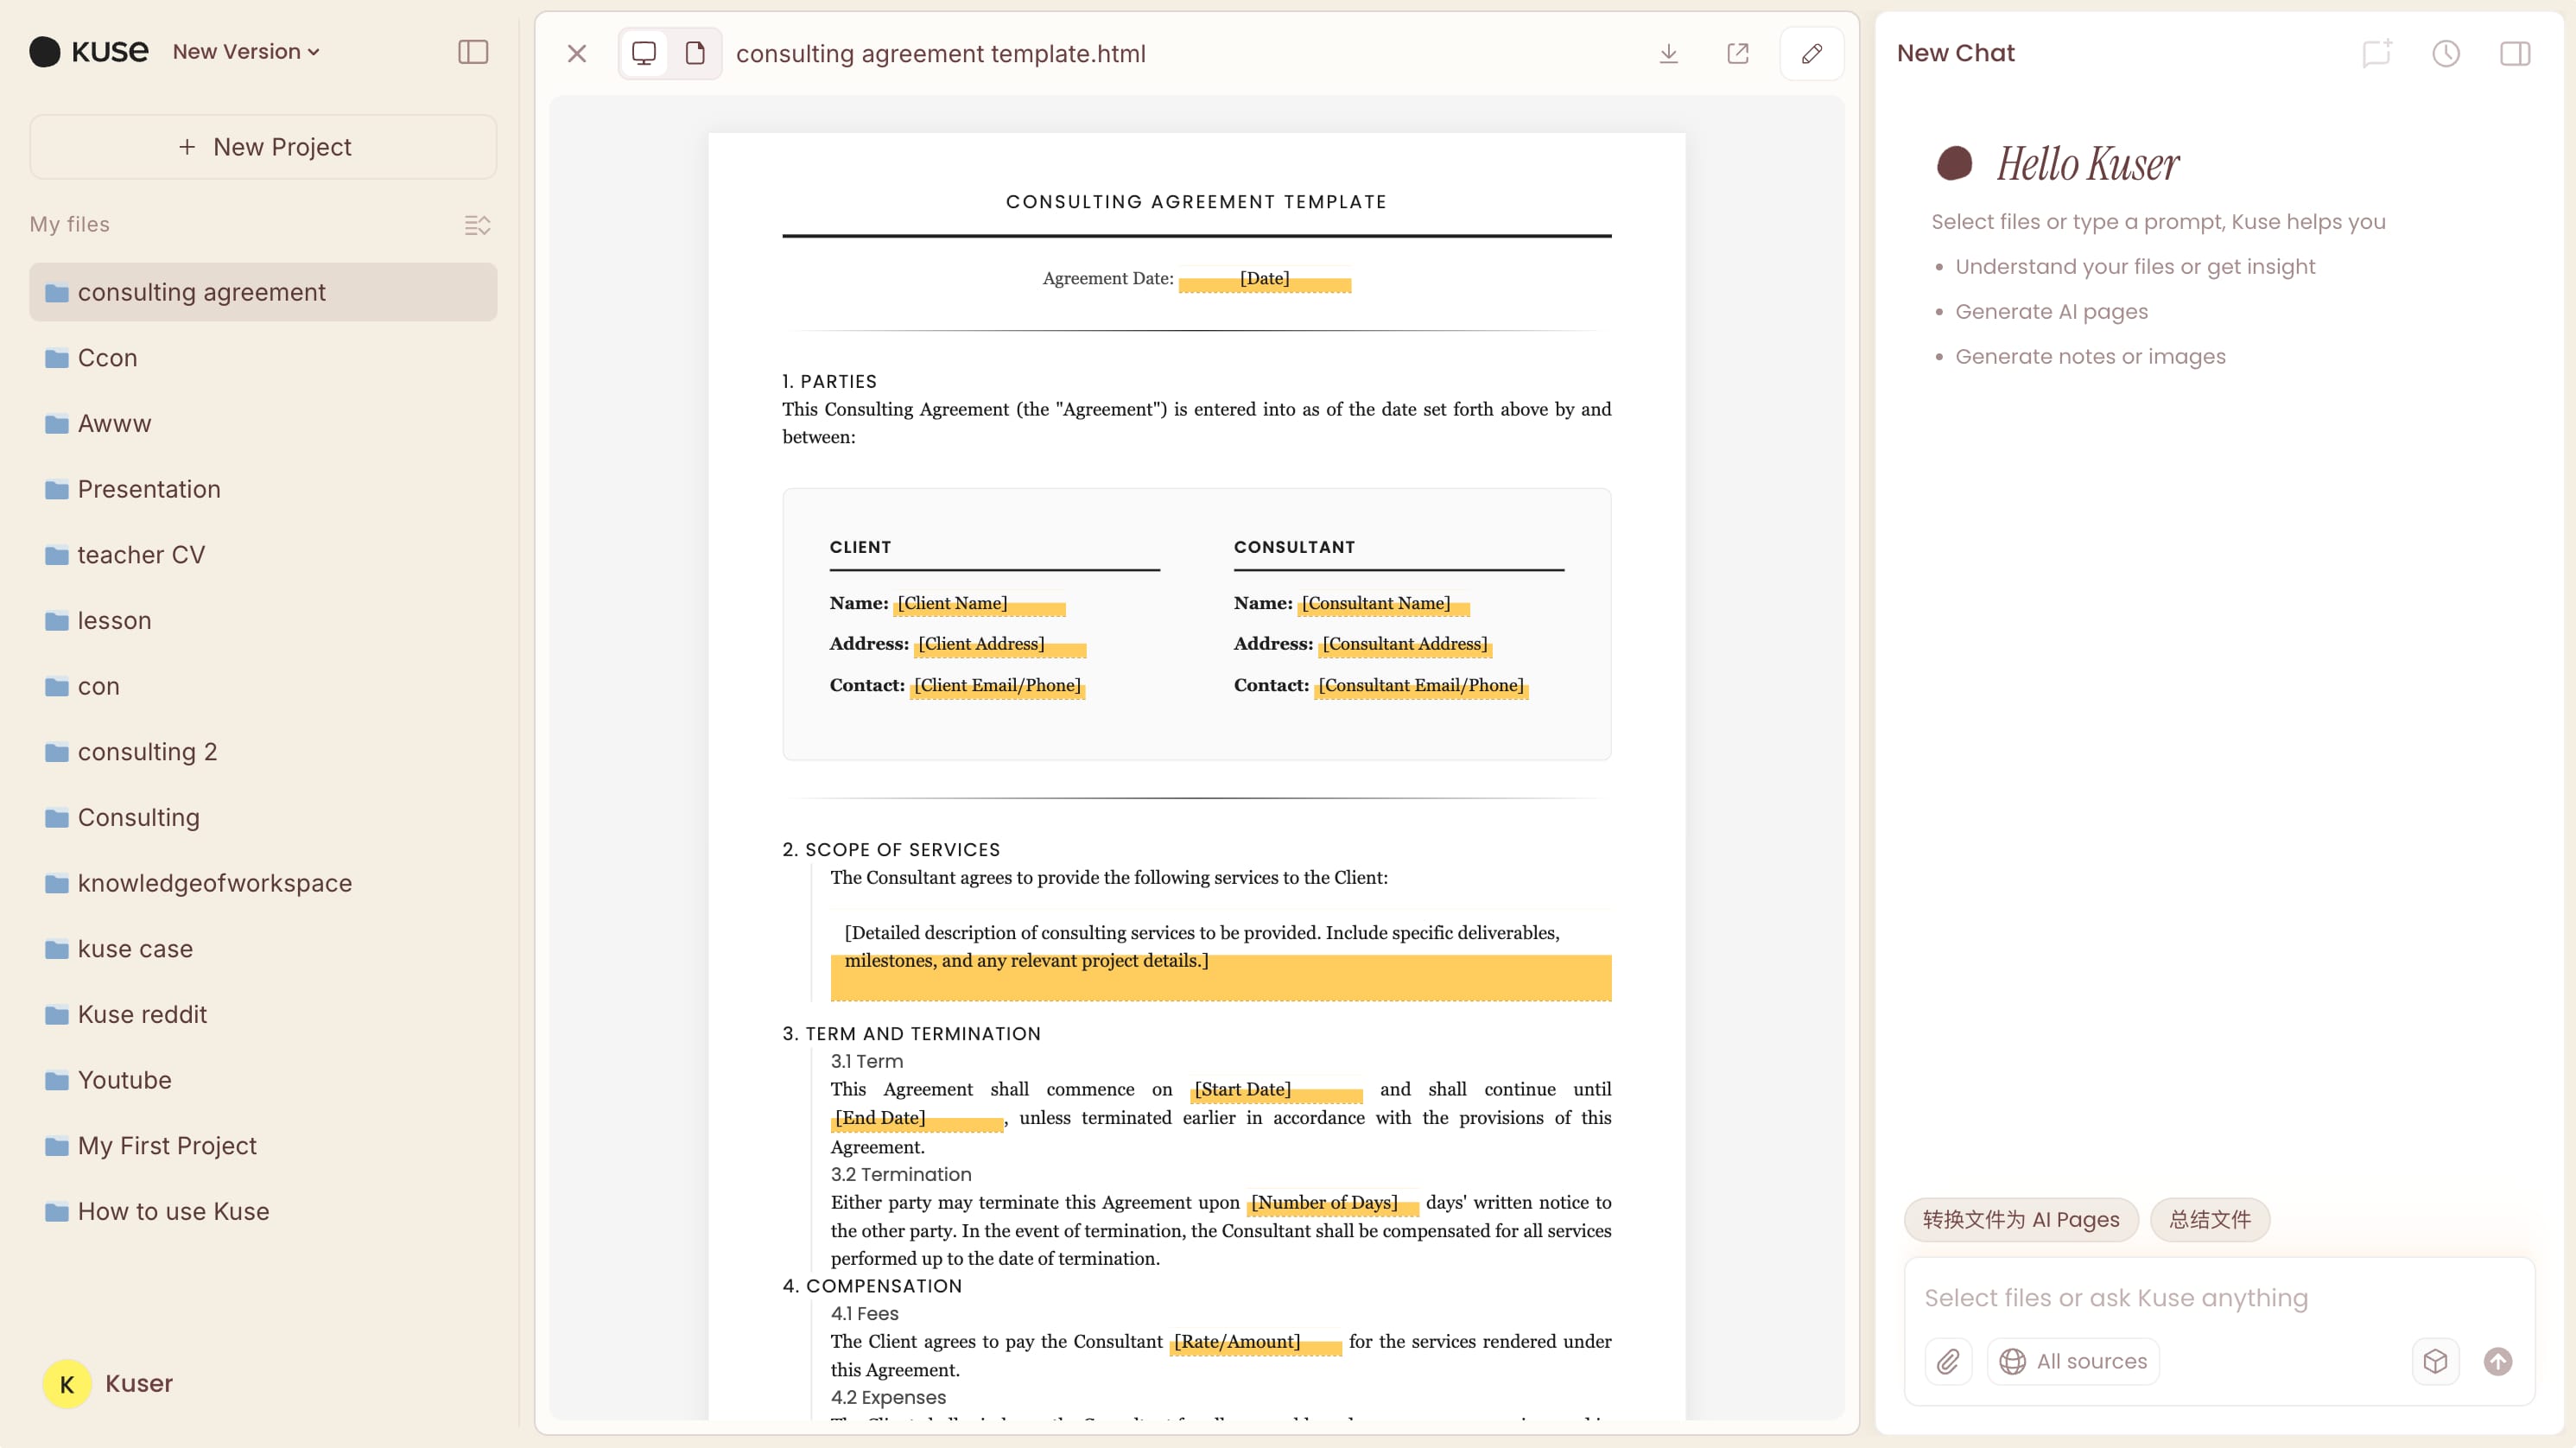Viewport: 2576px width, 1448px height.
Task: Click the CONSULTANT section heading
Action: 1294,548
